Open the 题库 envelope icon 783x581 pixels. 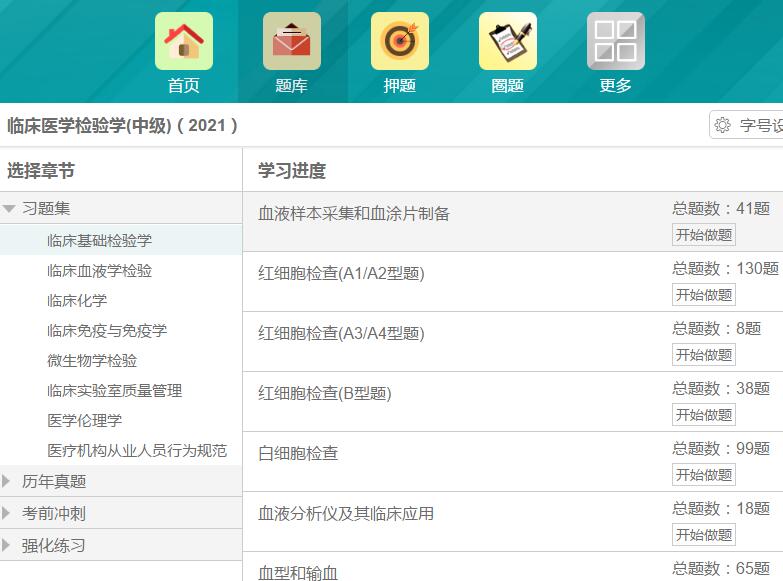[292, 41]
